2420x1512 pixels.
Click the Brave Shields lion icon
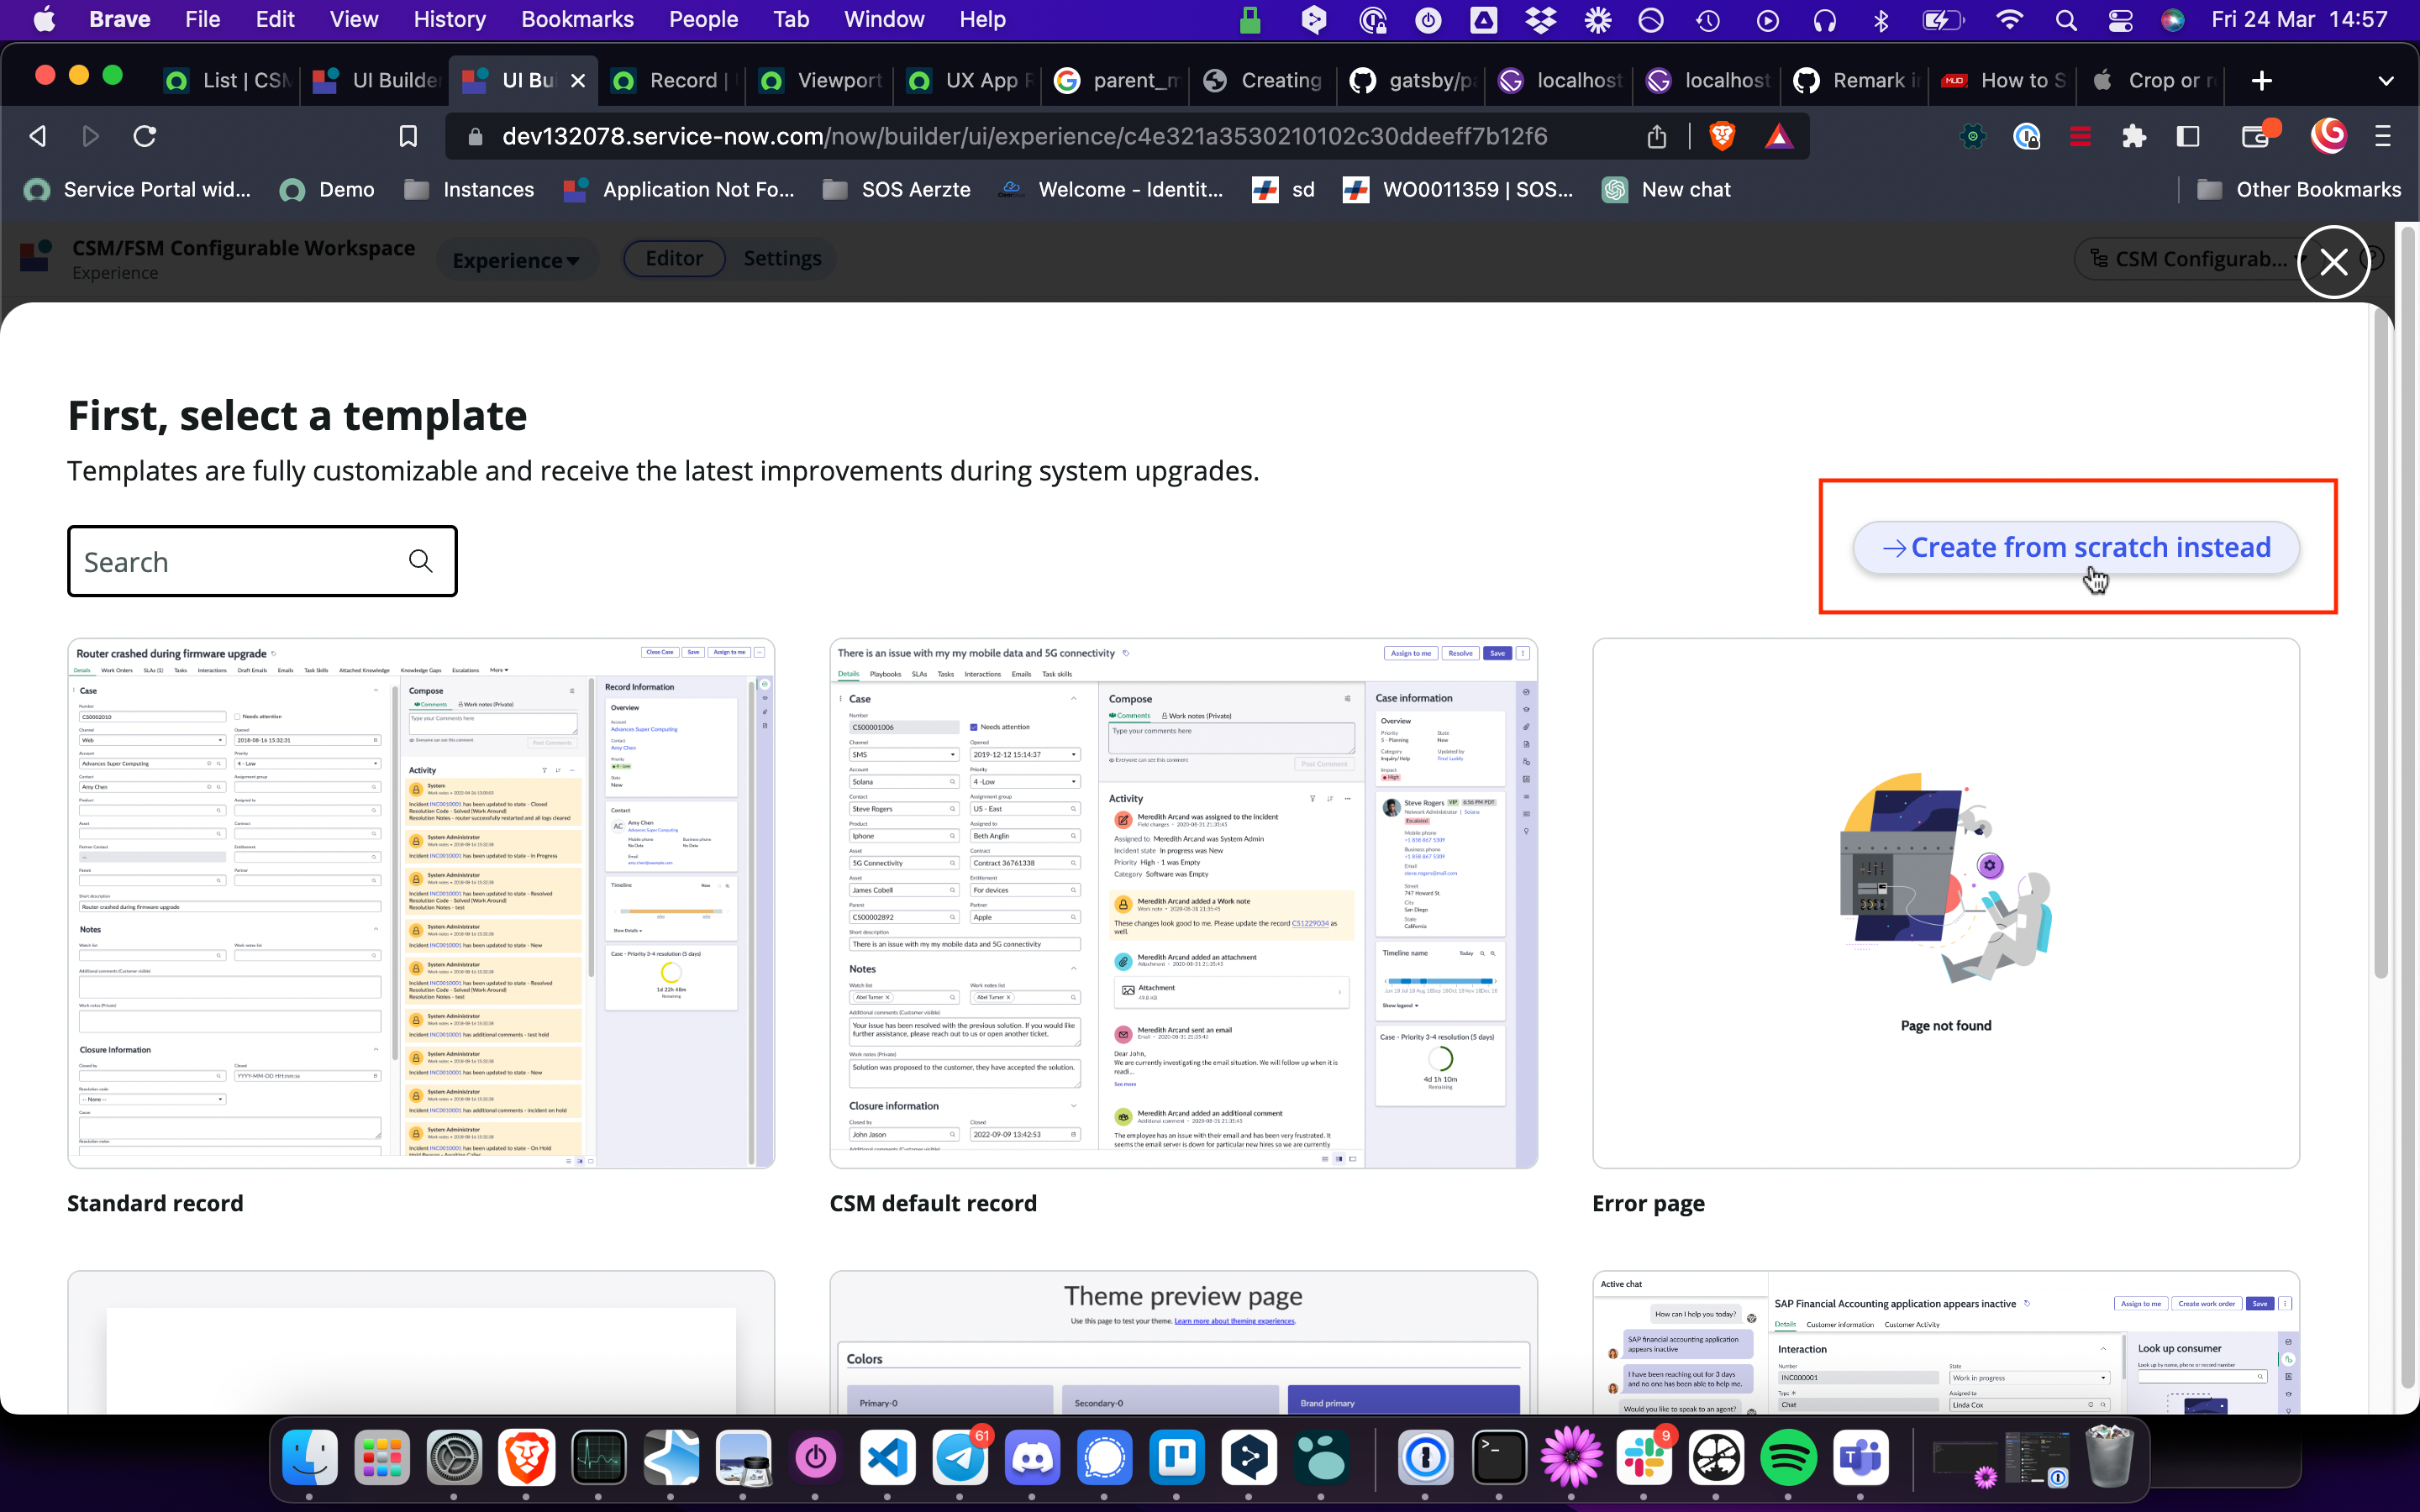click(1722, 136)
